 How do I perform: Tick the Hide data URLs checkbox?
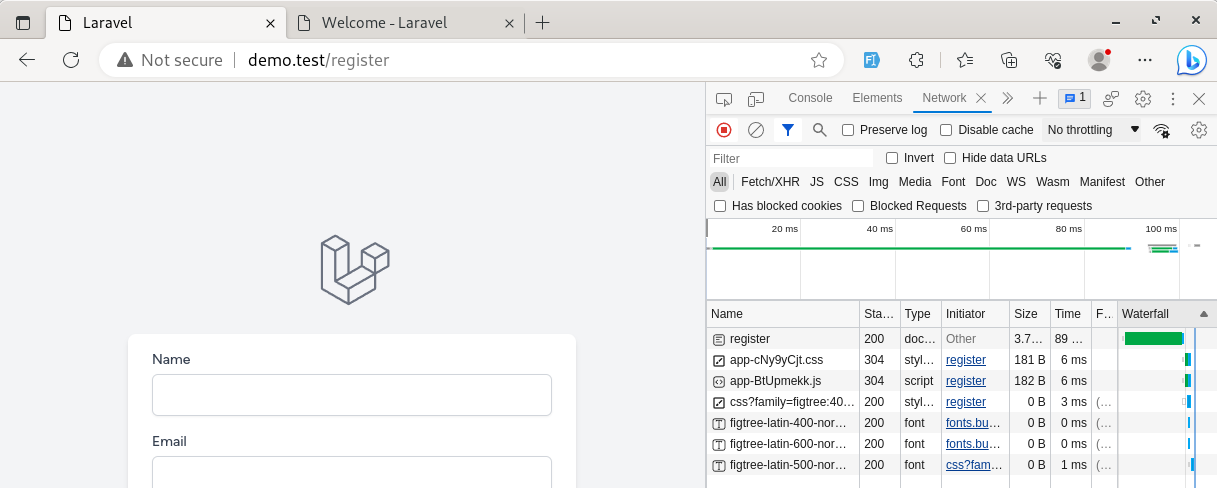tap(950, 158)
